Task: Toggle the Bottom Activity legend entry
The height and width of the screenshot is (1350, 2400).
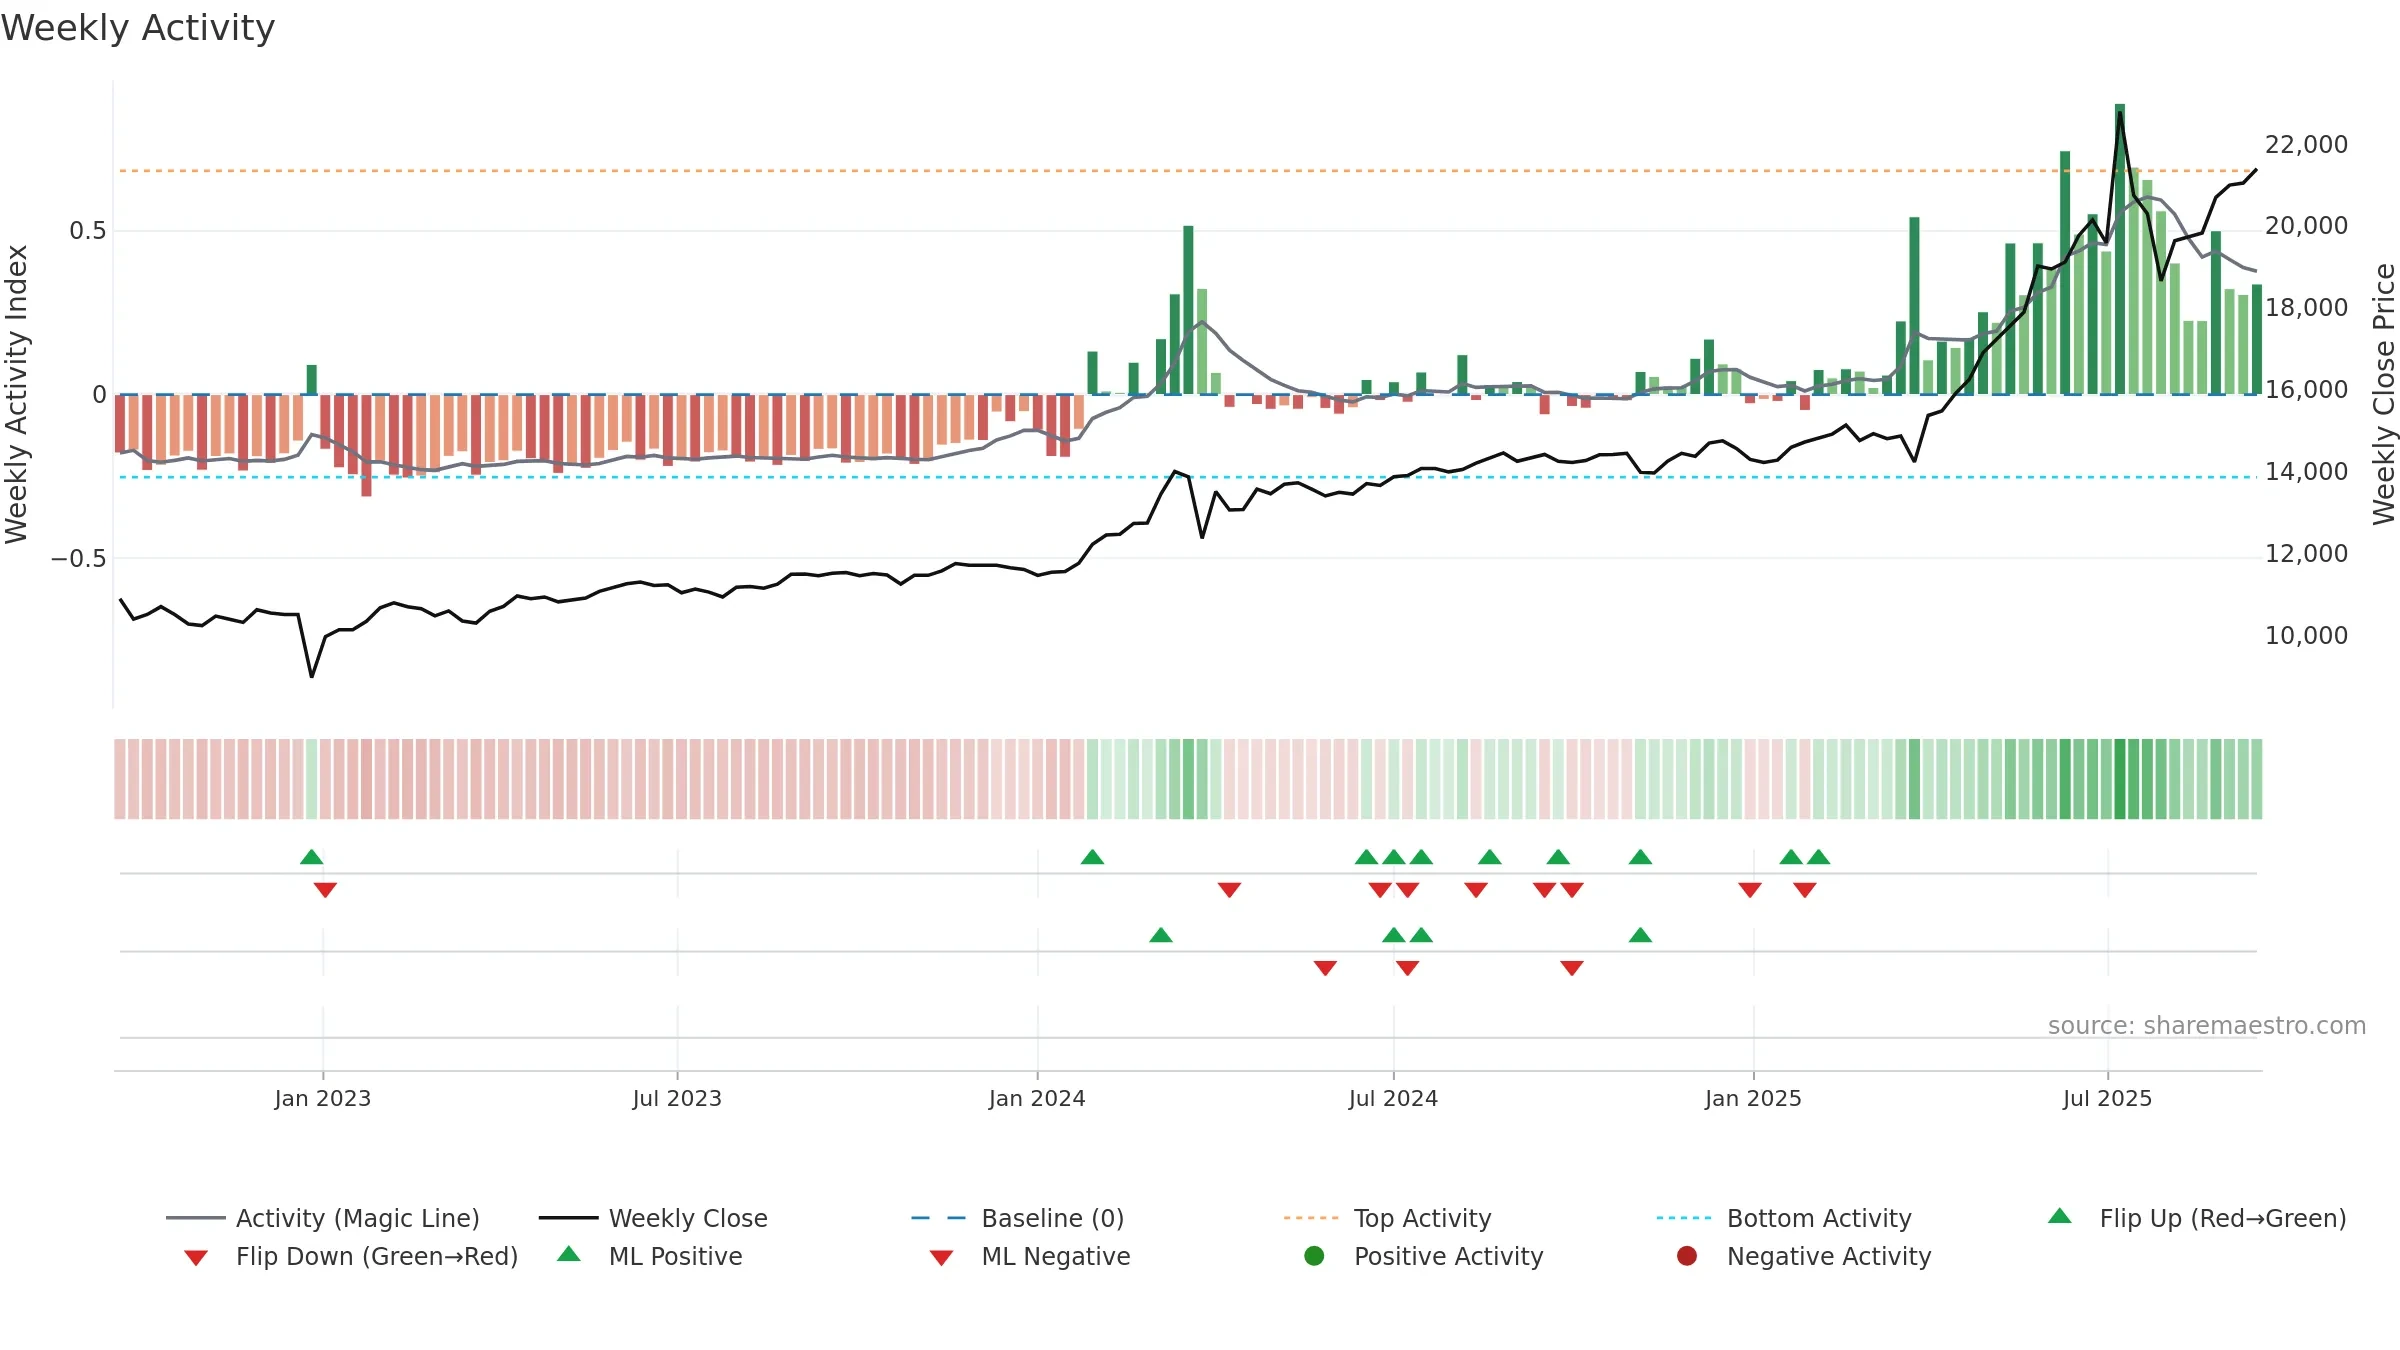Action: click(1784, 1218)
